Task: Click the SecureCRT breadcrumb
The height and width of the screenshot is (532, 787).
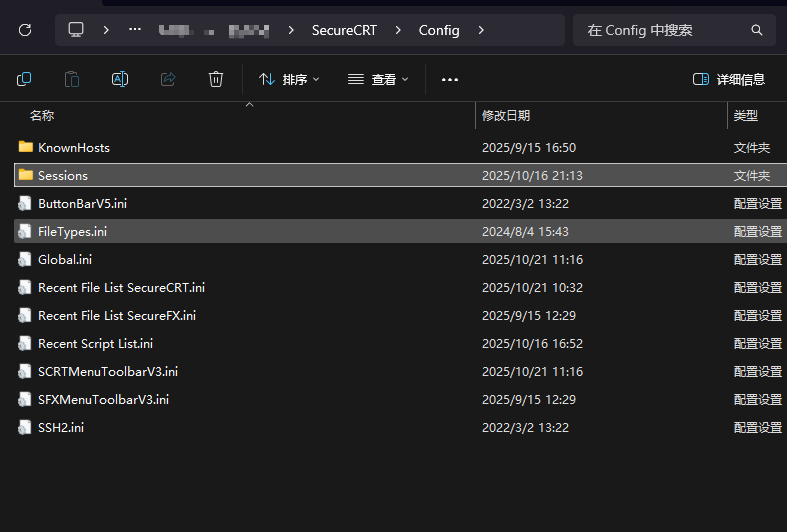Action: tap(344, 30)
